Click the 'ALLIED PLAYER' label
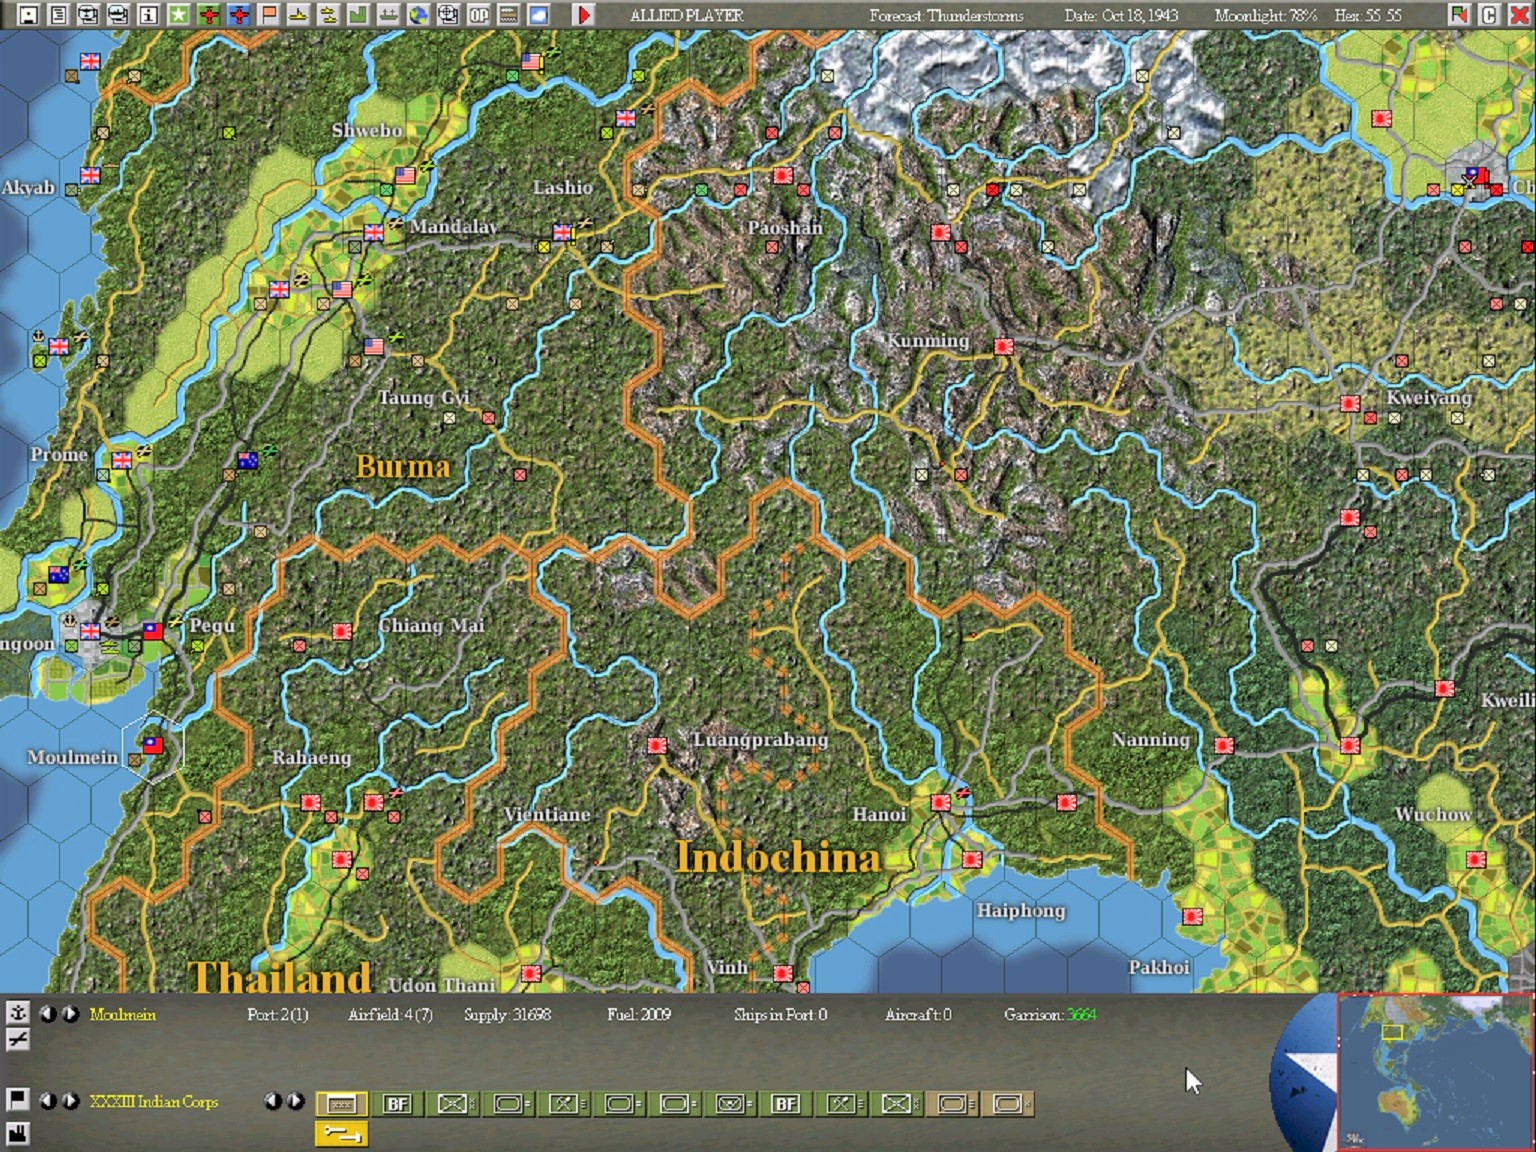1536x1152 pixels. click(x=687, y=15)
